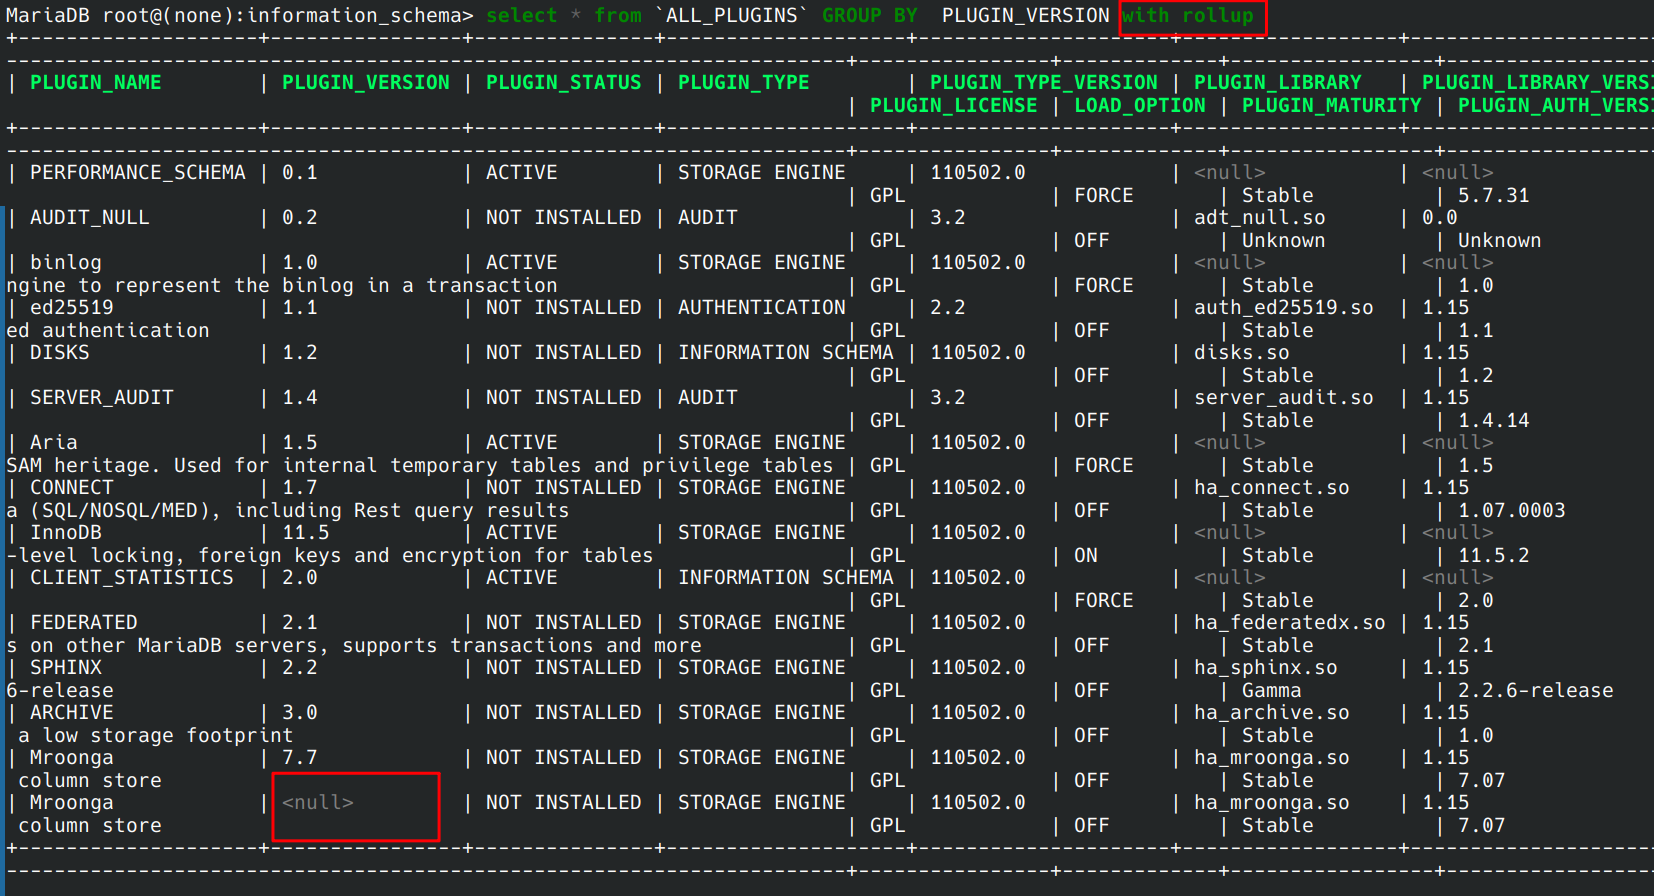1654x896 pixels.
Task: Select the InnoDB plugin name
Action: pos(66,533)
